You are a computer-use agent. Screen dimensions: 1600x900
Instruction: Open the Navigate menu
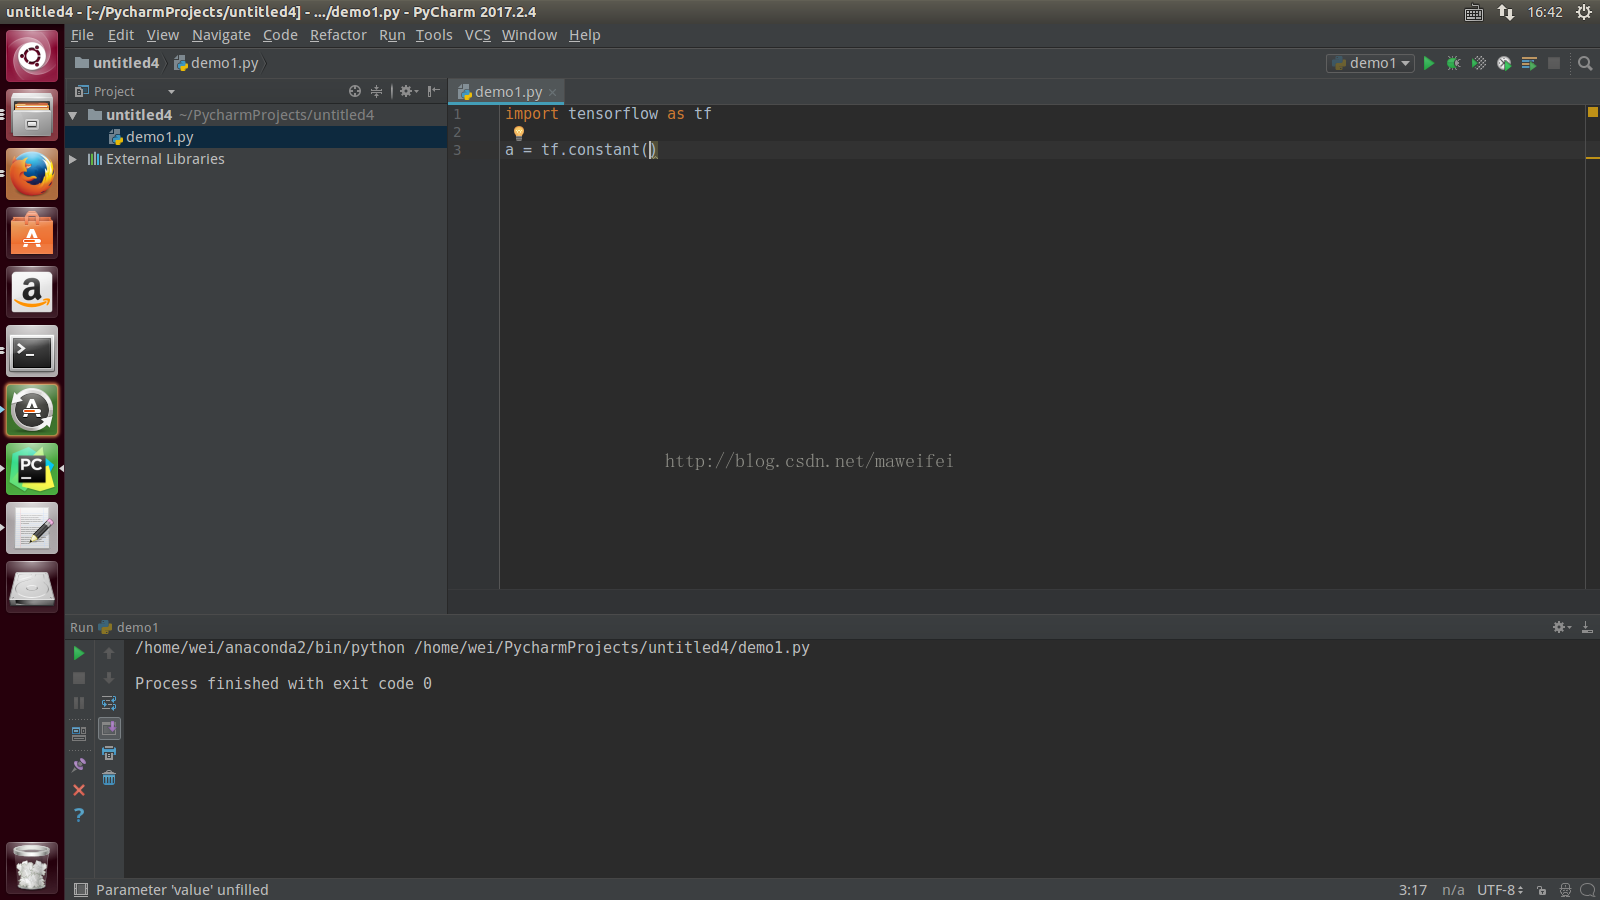(x=221, y=35)
